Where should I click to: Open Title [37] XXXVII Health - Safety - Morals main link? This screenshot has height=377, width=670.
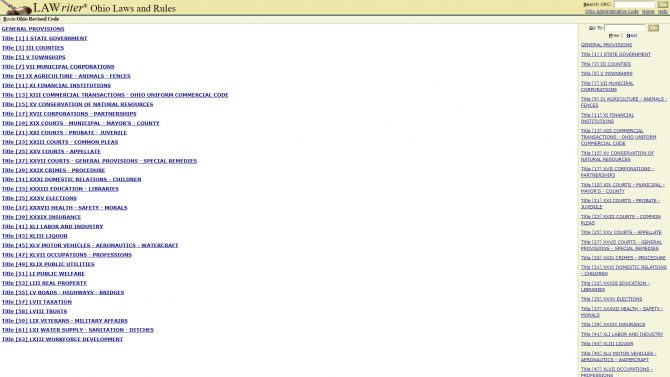tap(65, 208)
